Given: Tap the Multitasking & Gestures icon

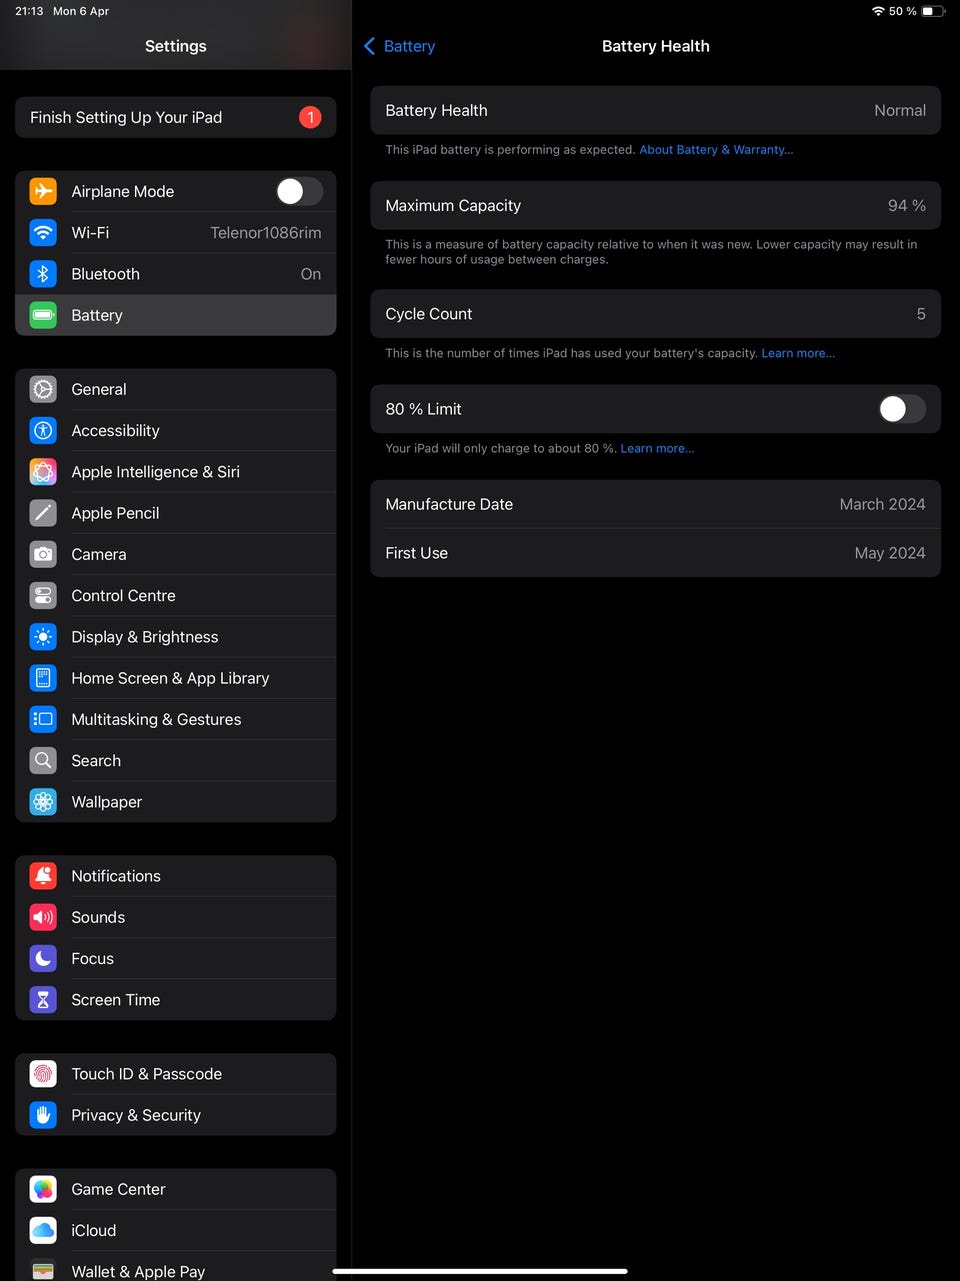Looking at the screenshot, I should [43, 719].
